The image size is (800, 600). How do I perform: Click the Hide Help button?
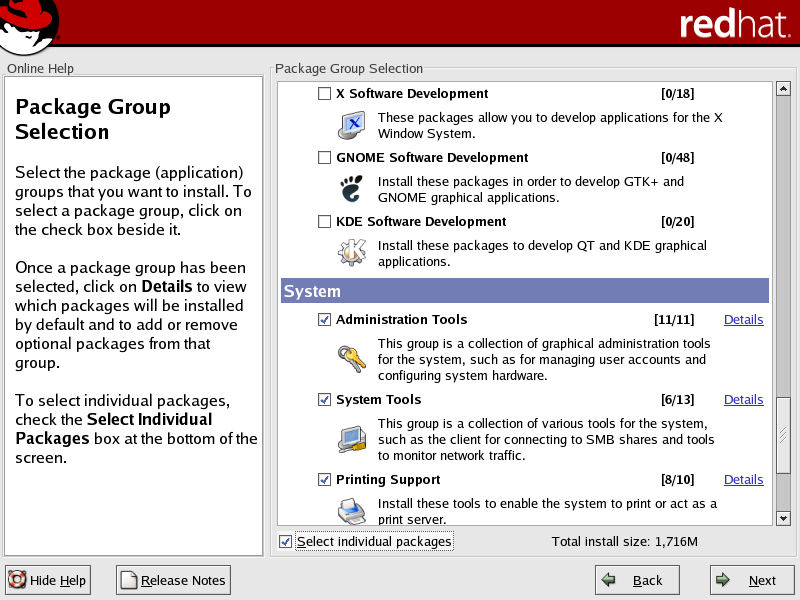pyautogui.click(x=48, y=580)
